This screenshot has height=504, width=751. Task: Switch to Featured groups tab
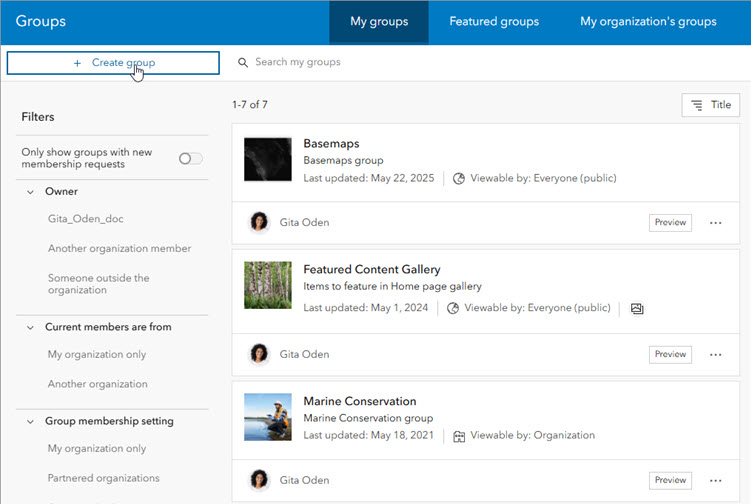click(x=494, y=22)
